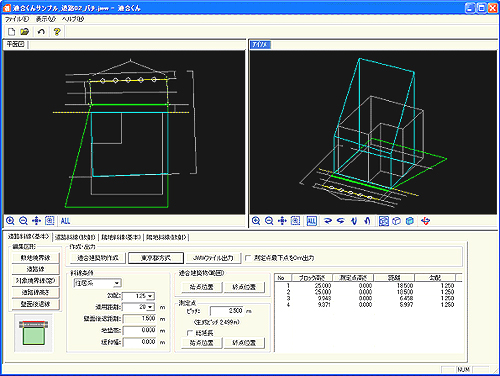
Task: Click the 壁面後退距離 field showing 1.500
Action: tap(139, 319)
